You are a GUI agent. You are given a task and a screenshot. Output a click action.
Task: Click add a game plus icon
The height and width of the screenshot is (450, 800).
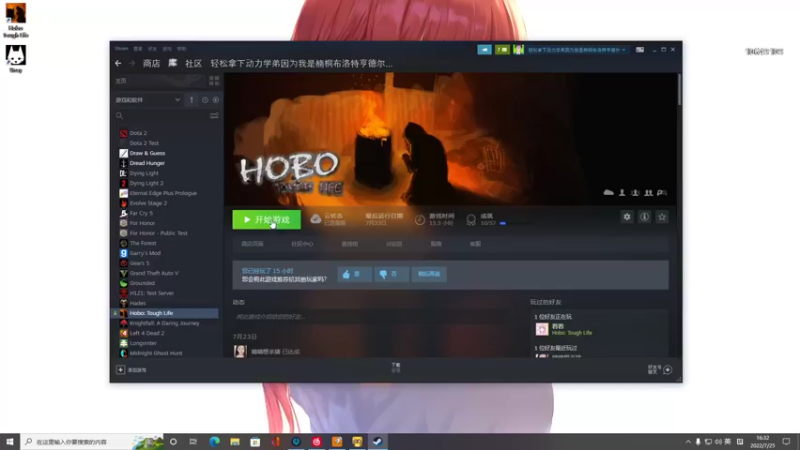pos(120,370)
